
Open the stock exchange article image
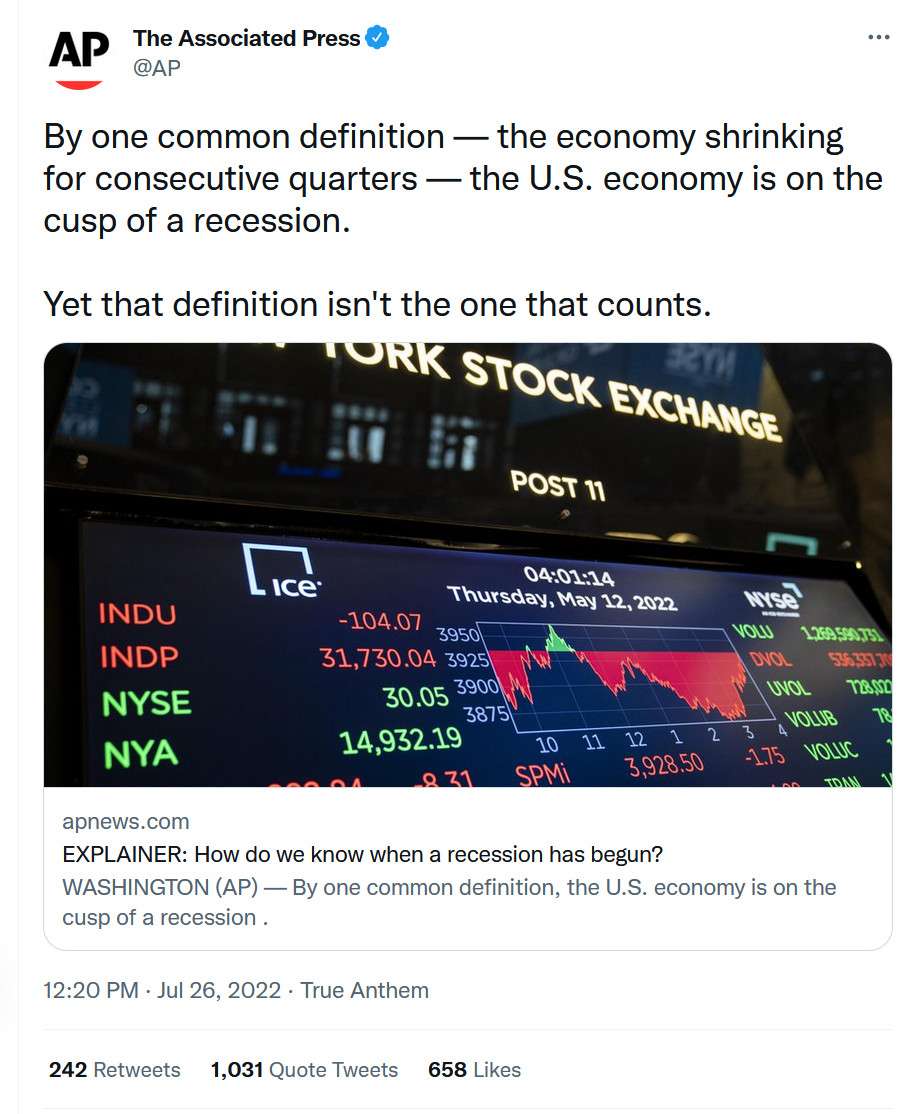(x=468, y=565)
